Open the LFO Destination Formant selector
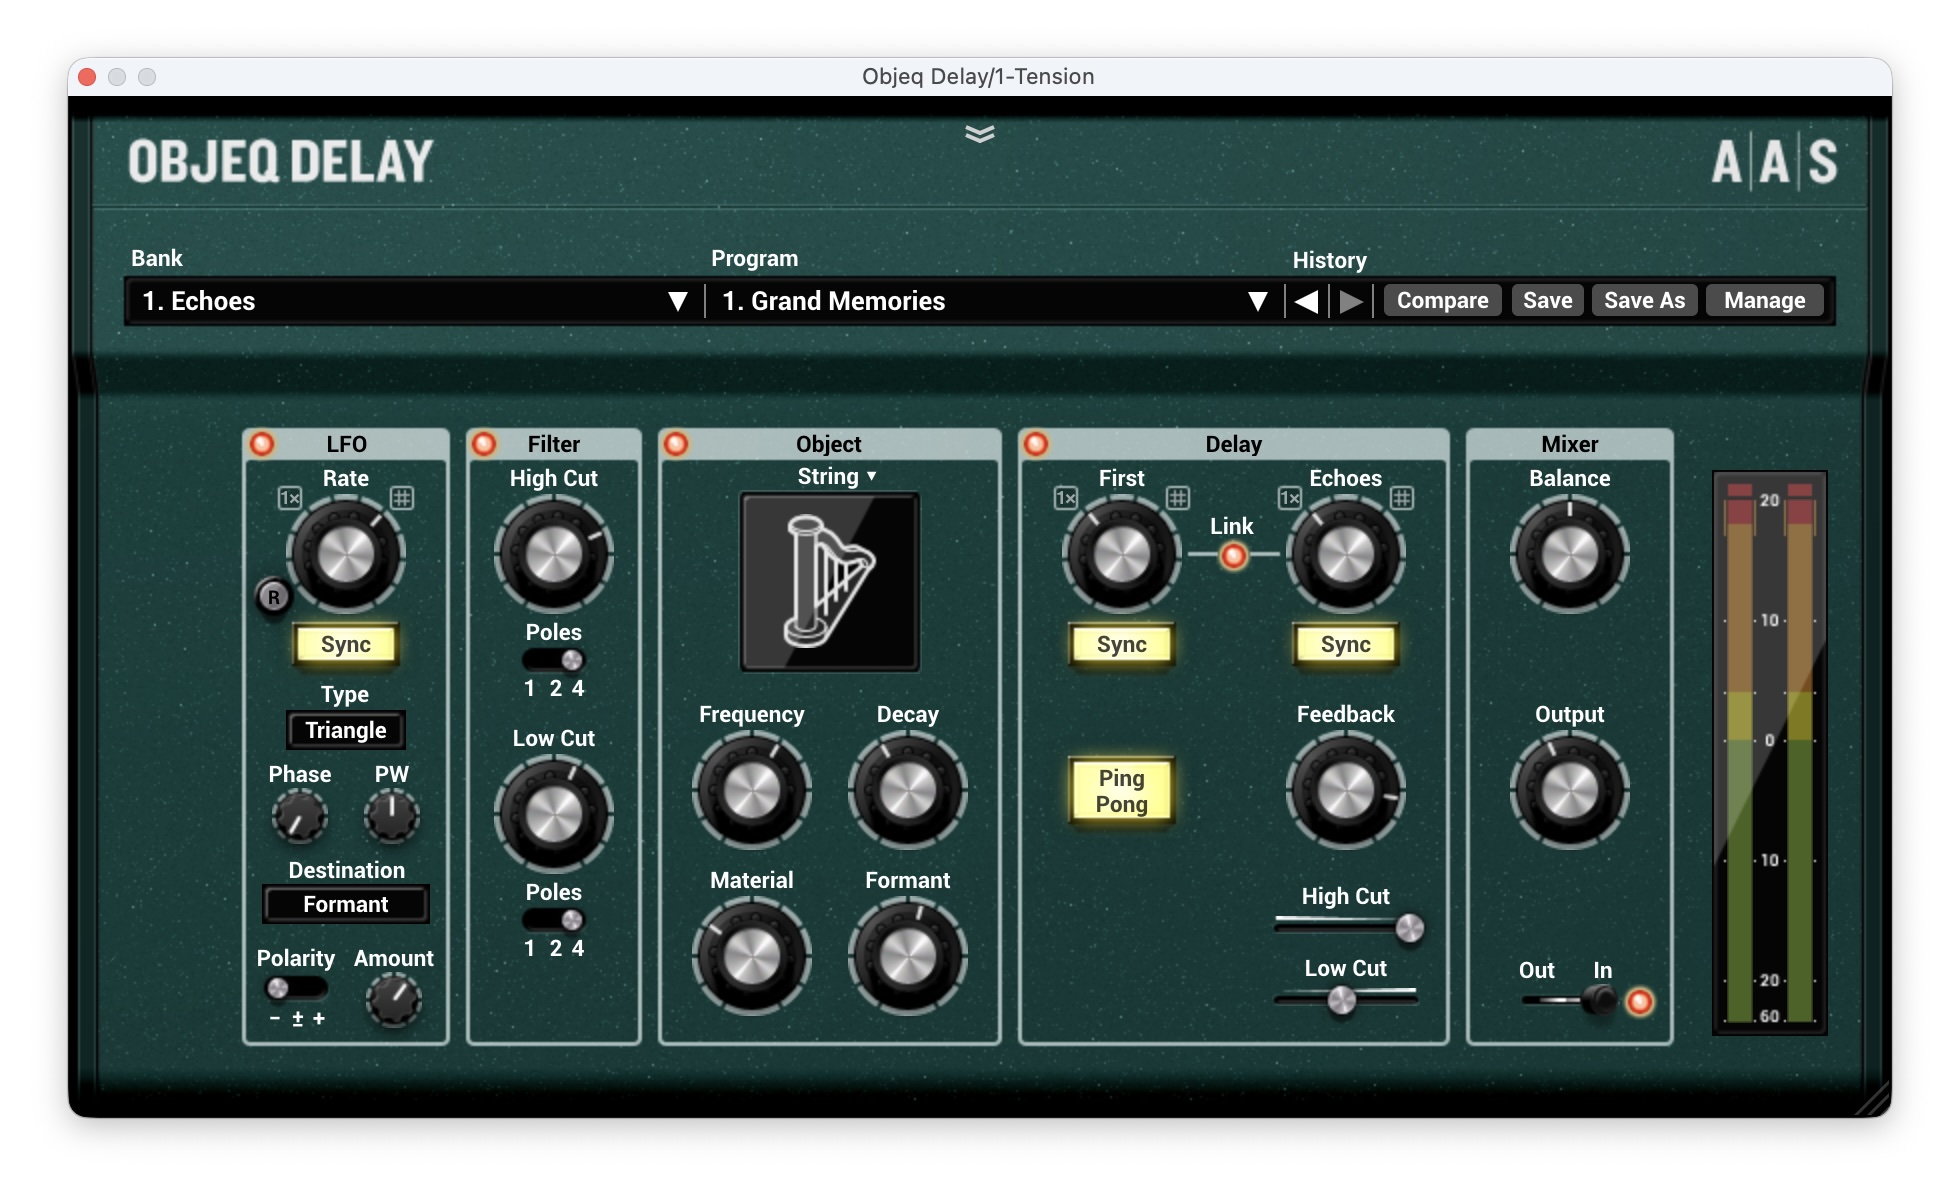 tap(346, 904)
